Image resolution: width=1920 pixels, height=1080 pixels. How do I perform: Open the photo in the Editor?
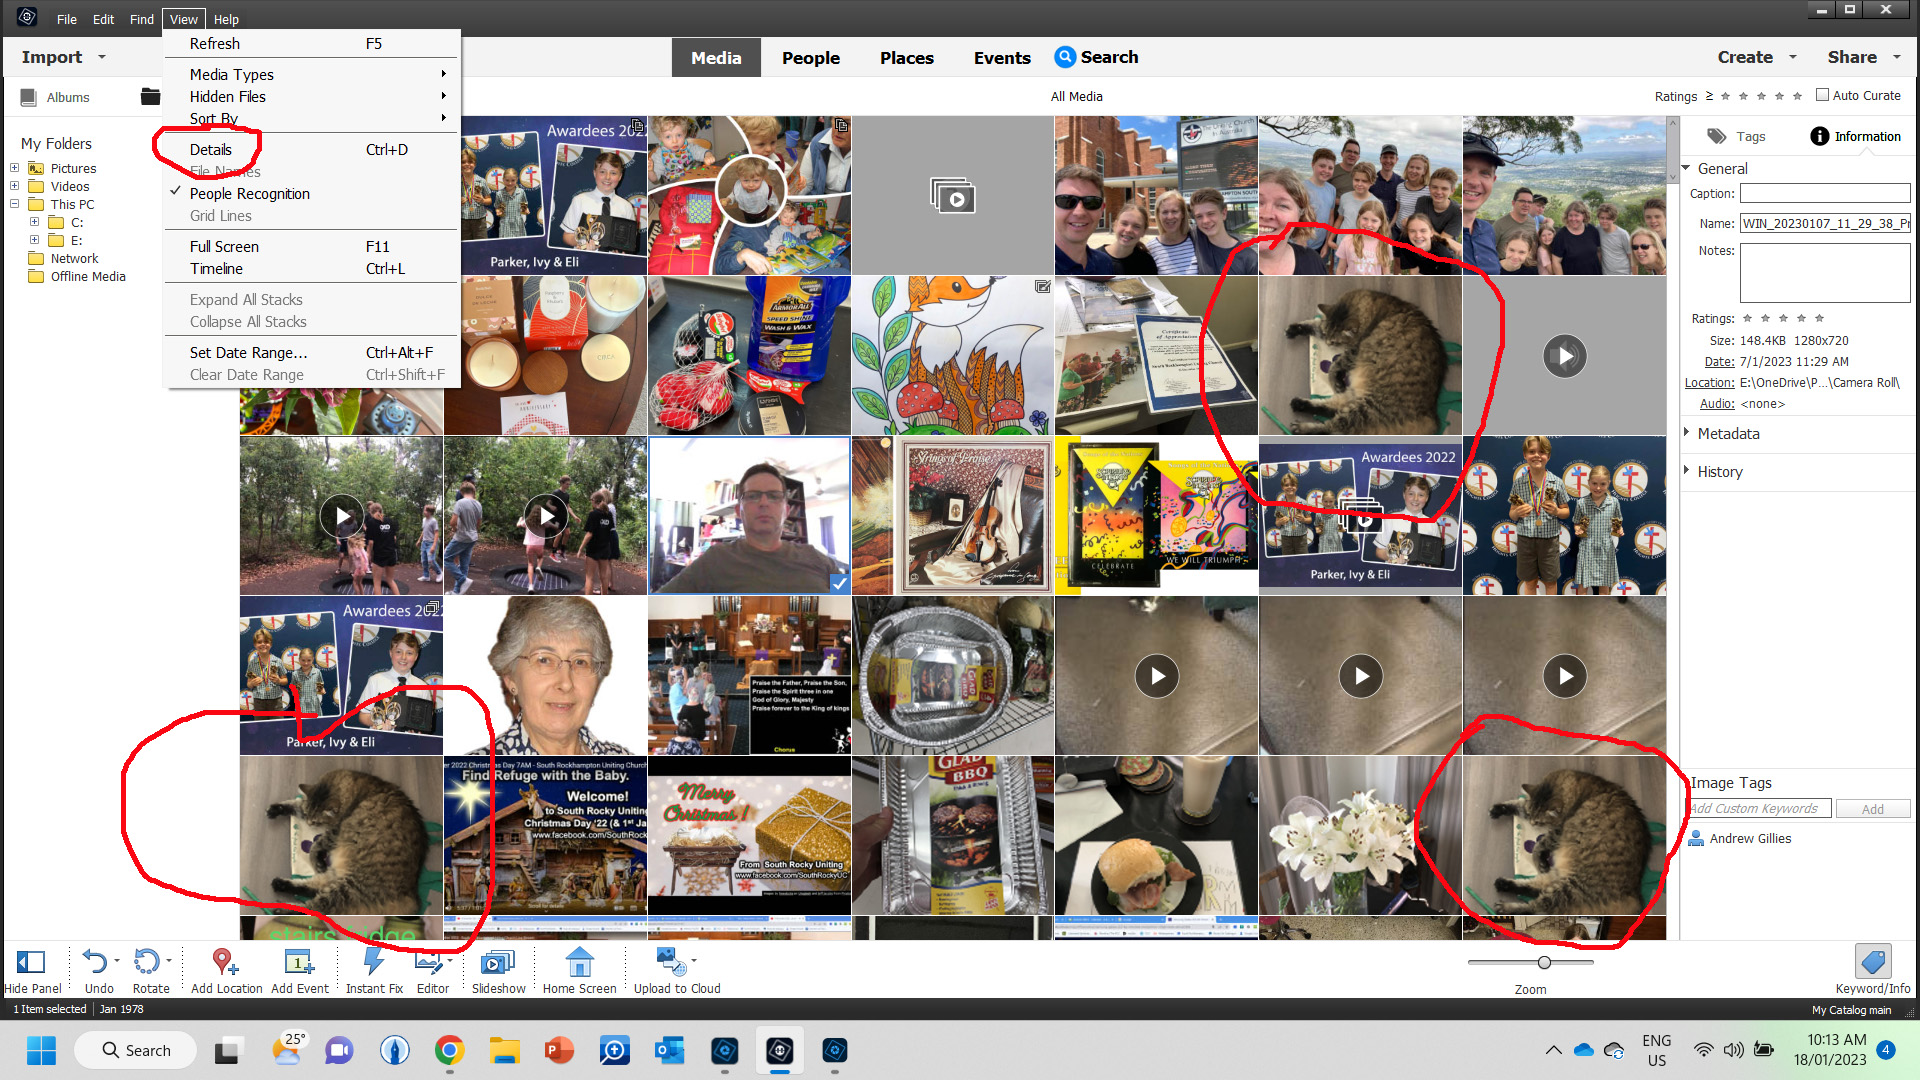click(x=432, y=966)
